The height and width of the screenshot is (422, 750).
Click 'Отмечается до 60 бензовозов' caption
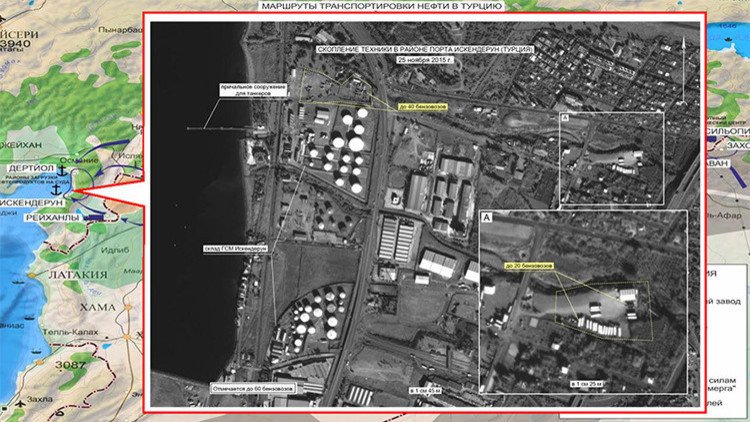coord(253,383)
